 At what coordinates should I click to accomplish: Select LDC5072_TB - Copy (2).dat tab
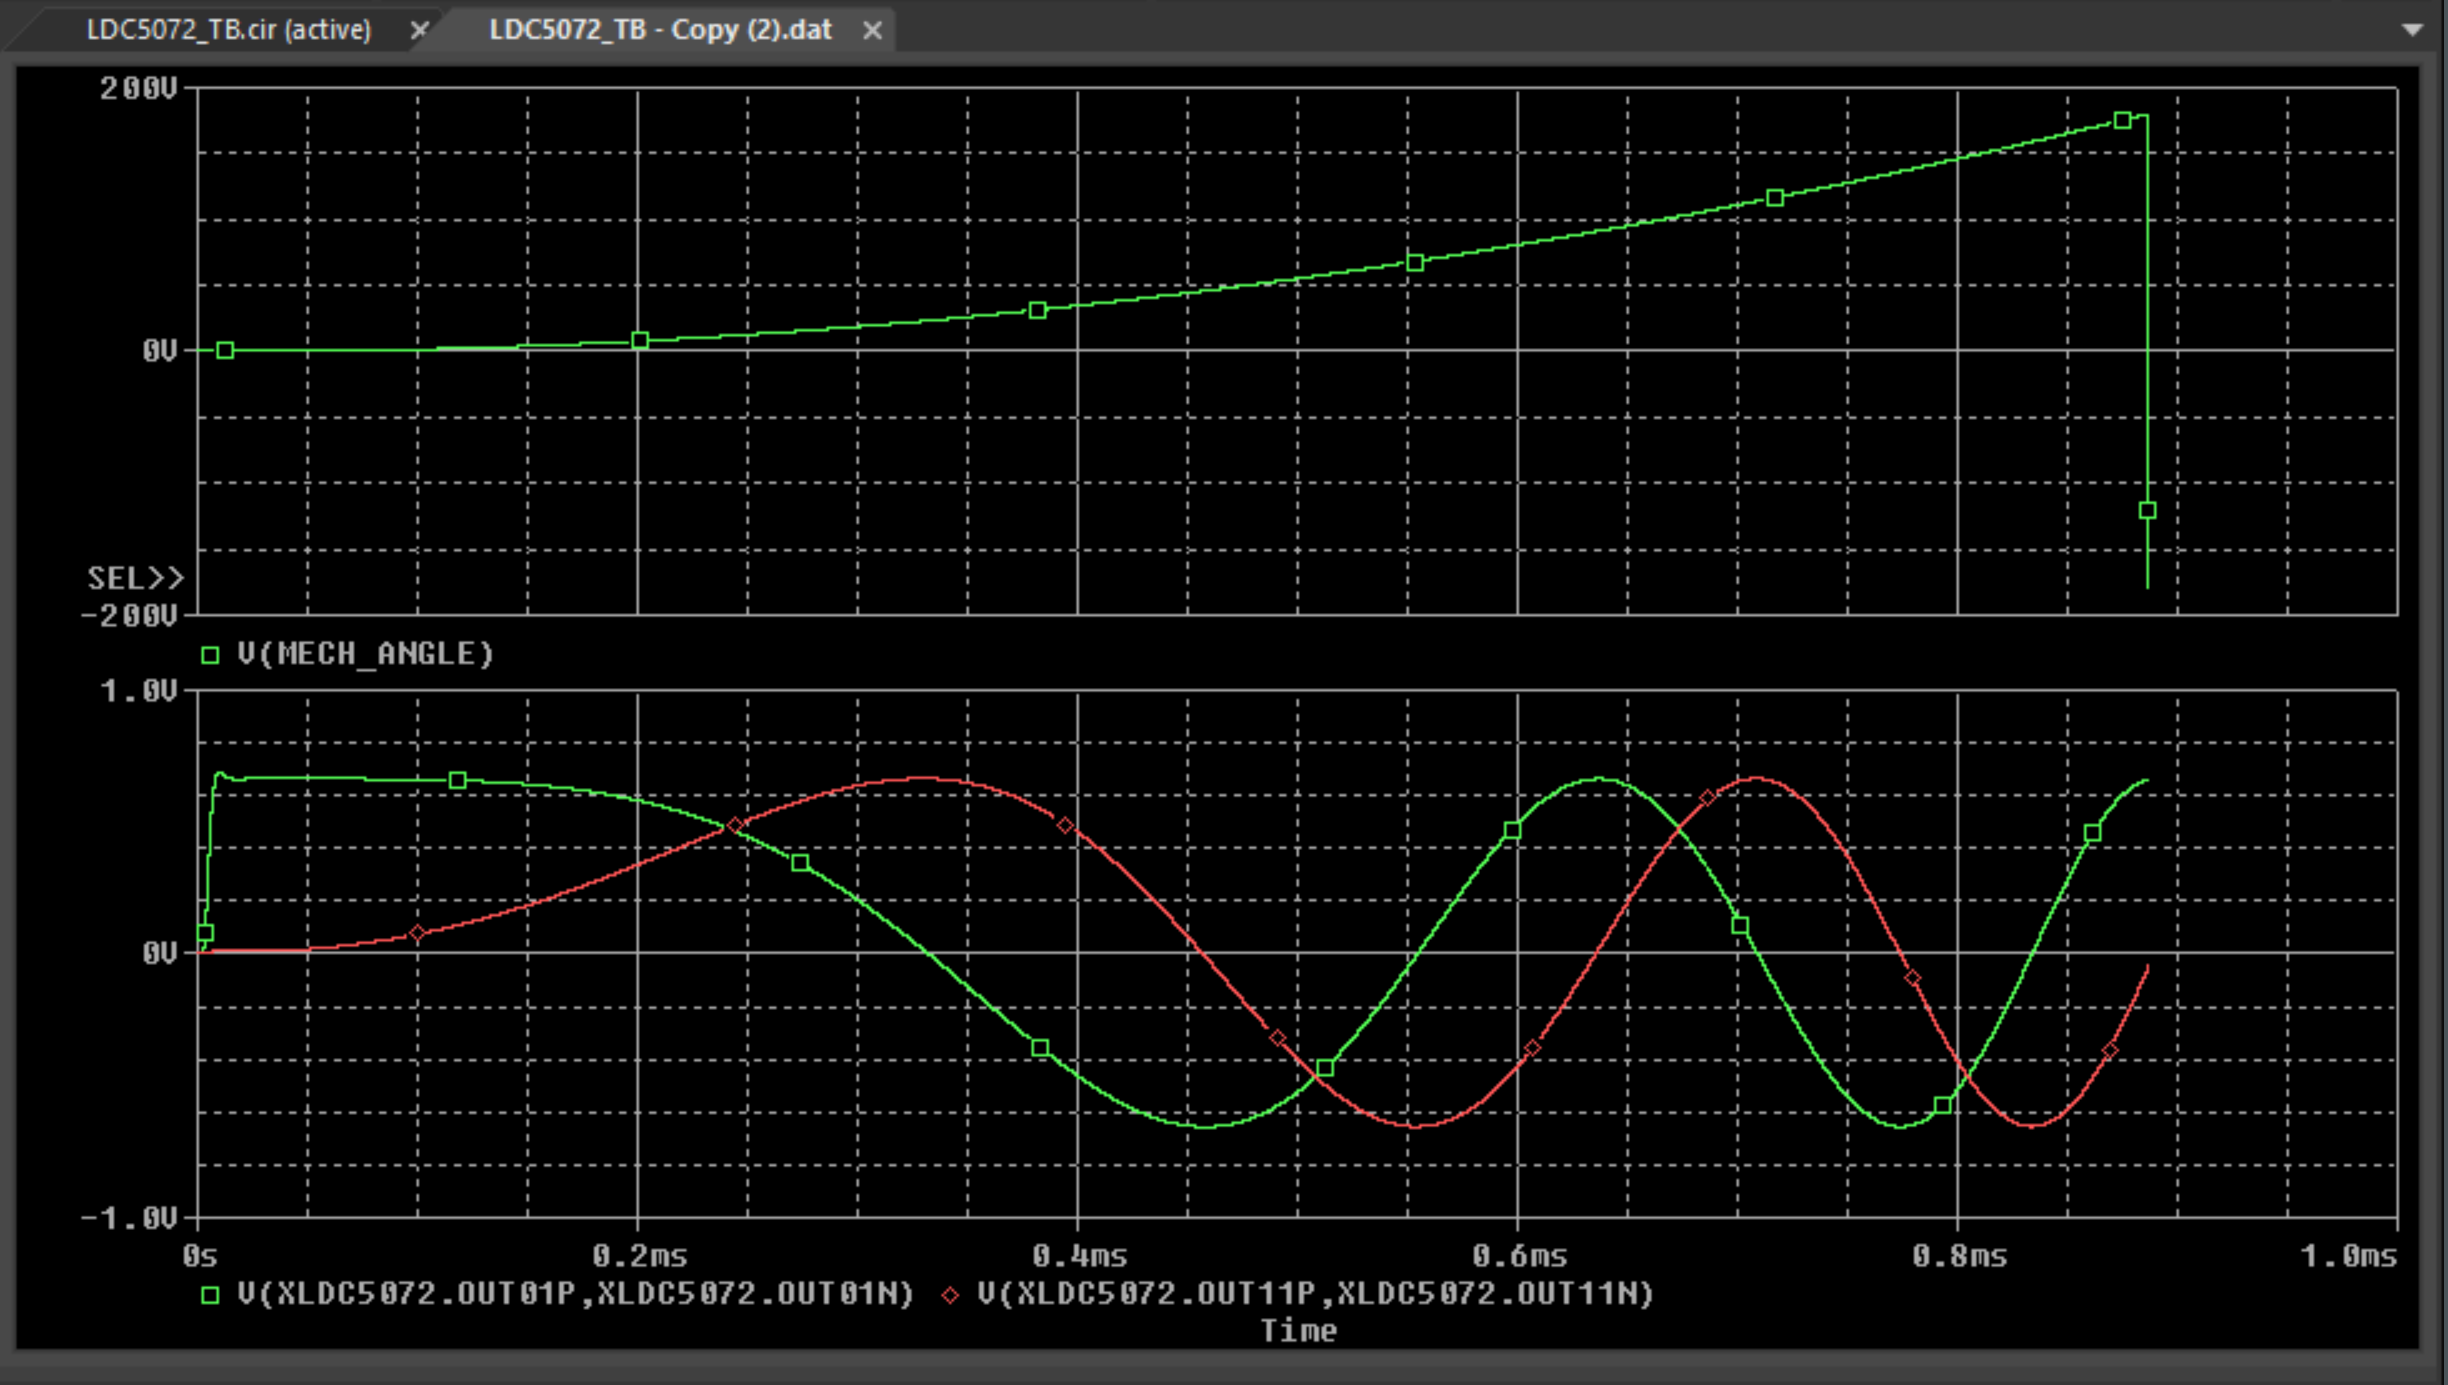(x=660, y=30)
